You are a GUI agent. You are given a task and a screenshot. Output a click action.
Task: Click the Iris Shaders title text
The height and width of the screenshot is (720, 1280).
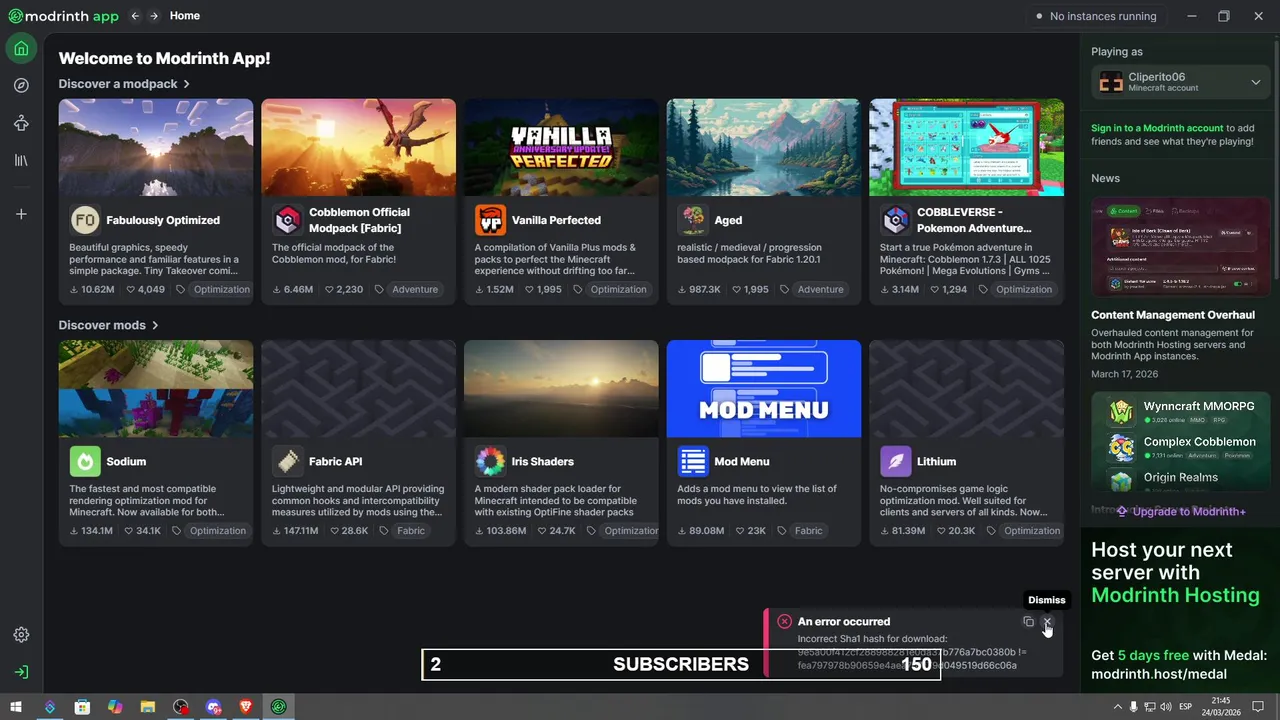[542, 462]
